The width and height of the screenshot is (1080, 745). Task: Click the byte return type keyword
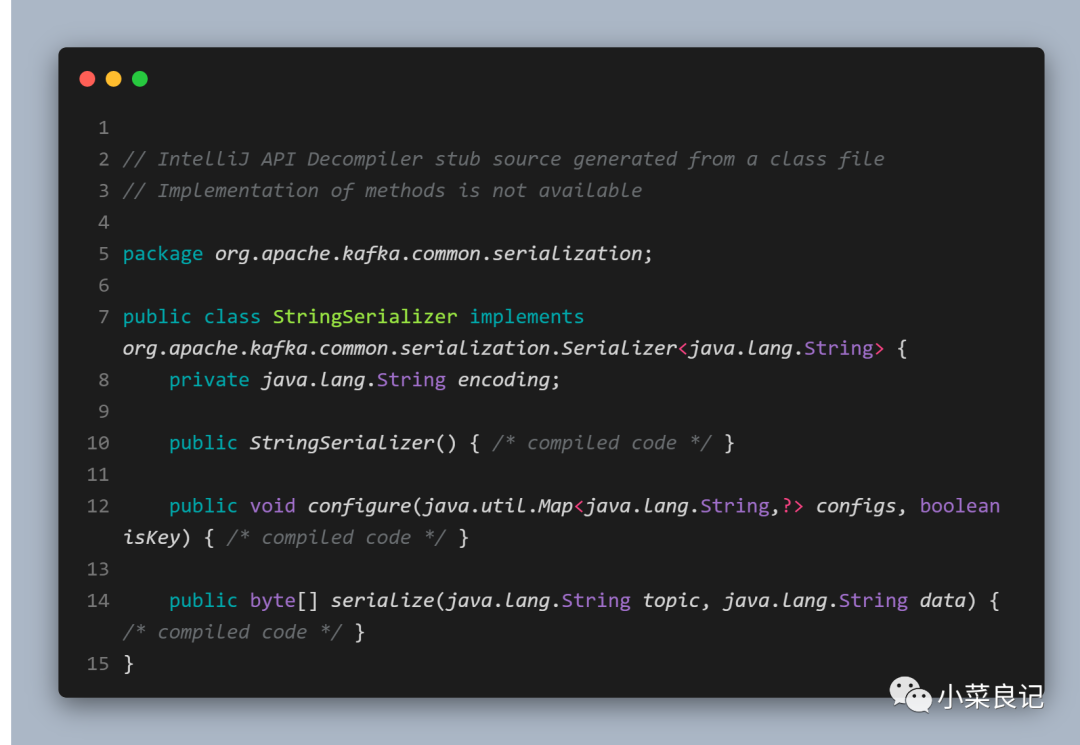pyautogui.click(x=272, y=601)
